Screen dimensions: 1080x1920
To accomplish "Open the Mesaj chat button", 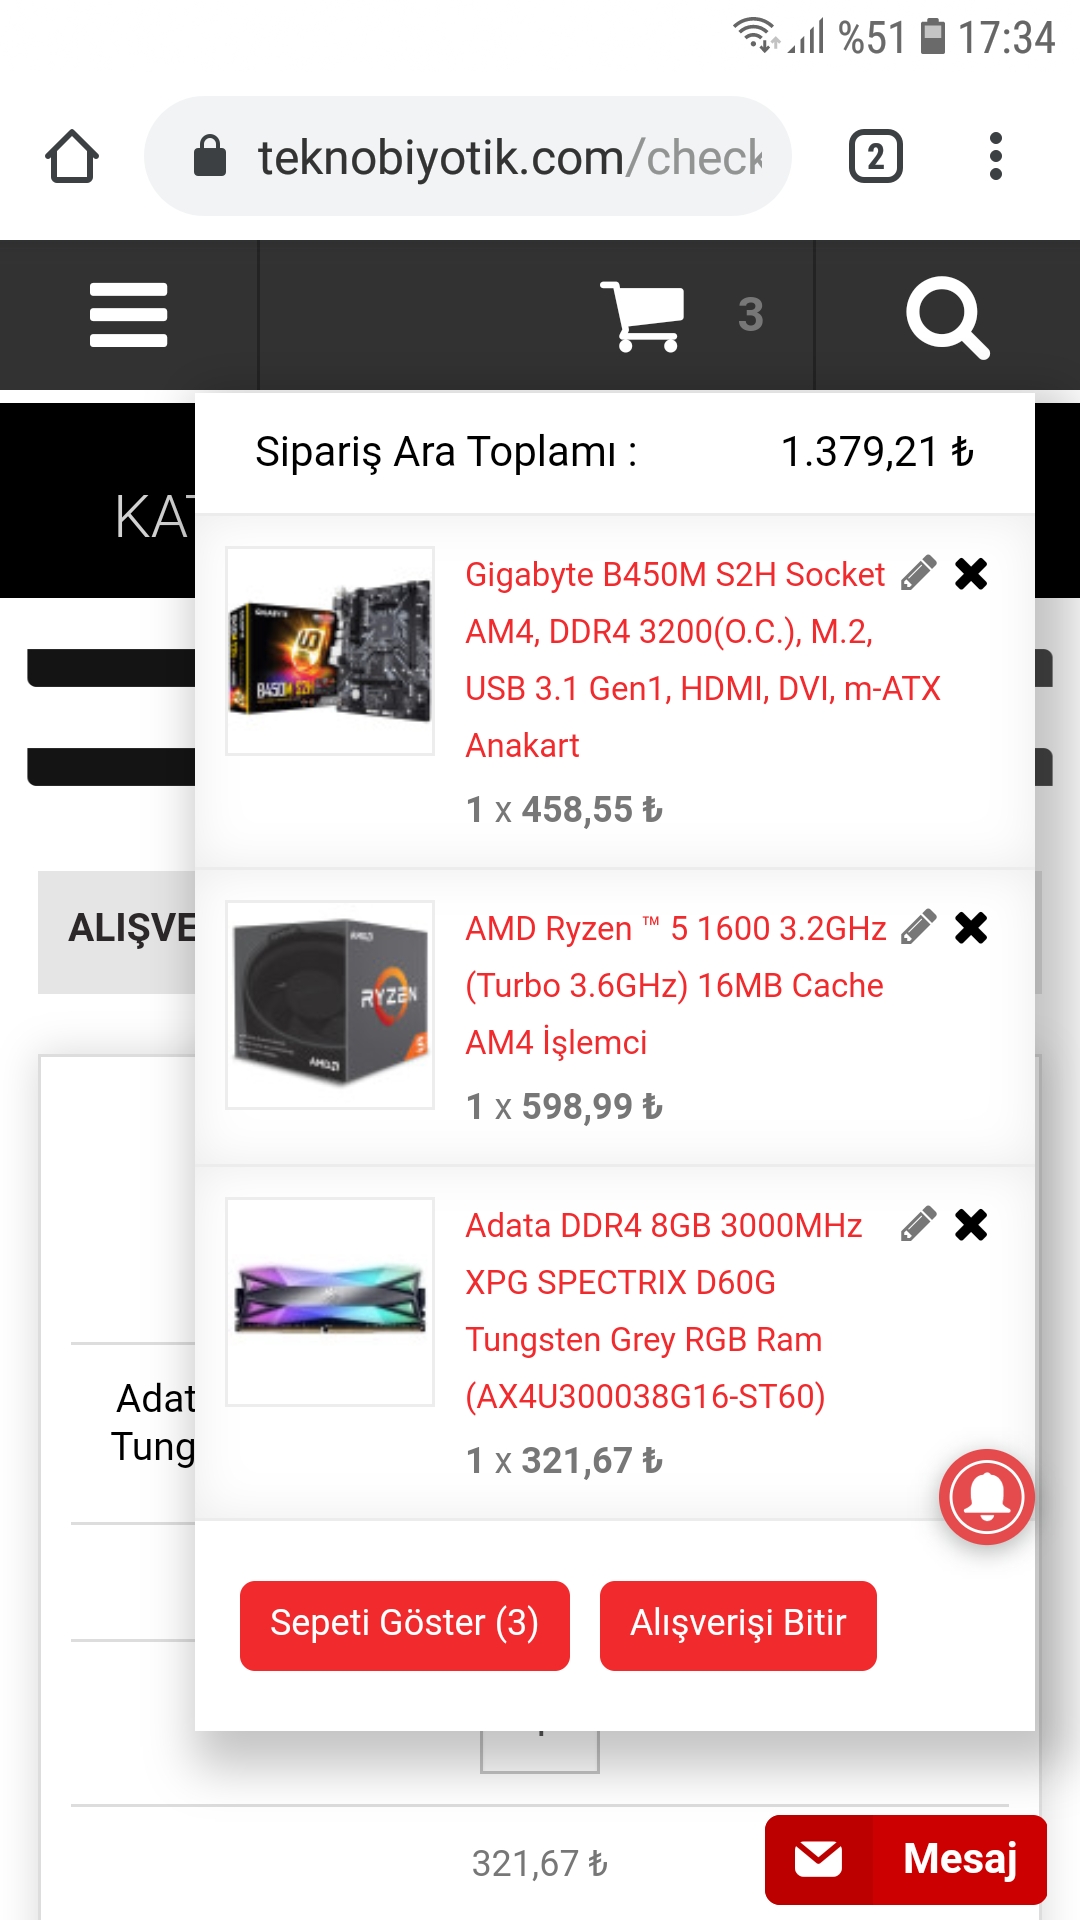I will [905, 1859].
